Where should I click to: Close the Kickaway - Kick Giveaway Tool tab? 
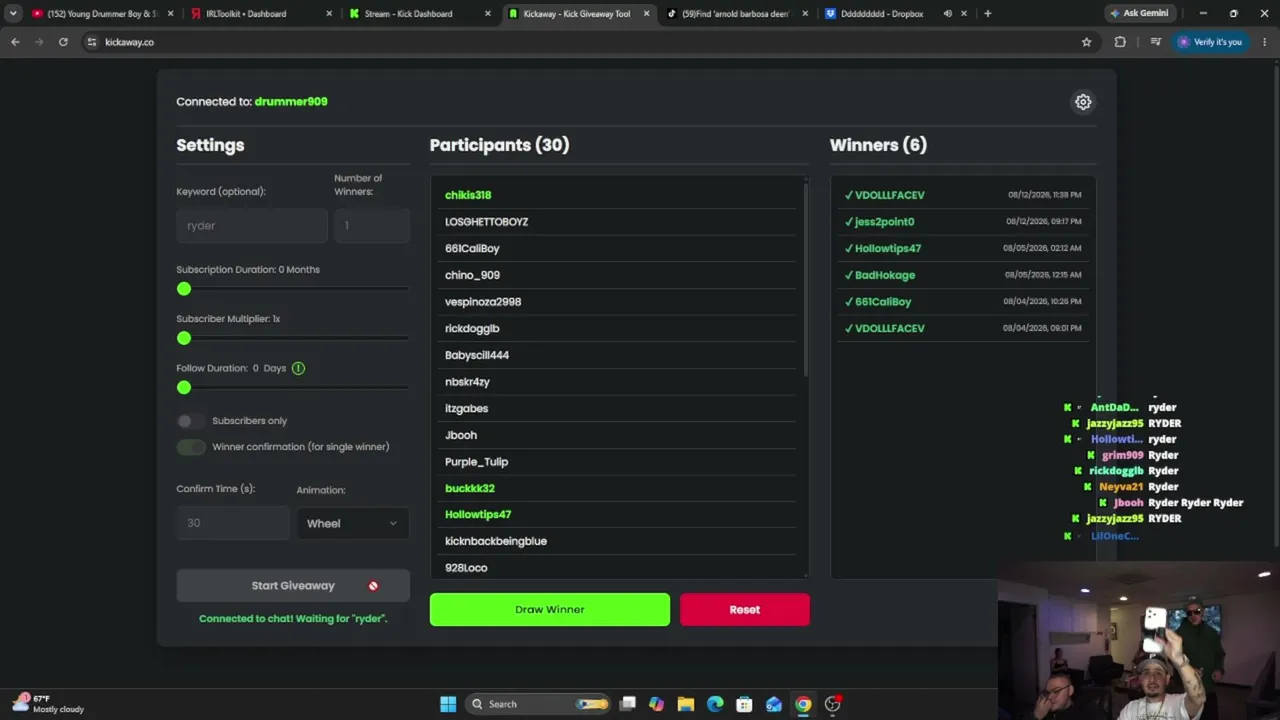point(646,14)
